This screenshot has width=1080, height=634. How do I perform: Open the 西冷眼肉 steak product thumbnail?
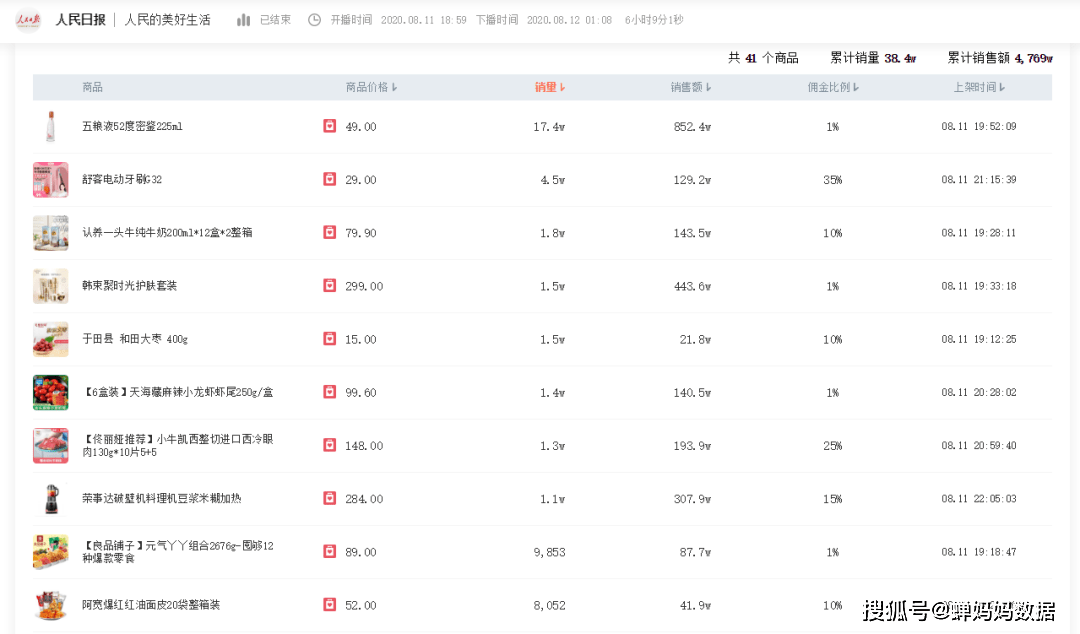click(50, 445)
